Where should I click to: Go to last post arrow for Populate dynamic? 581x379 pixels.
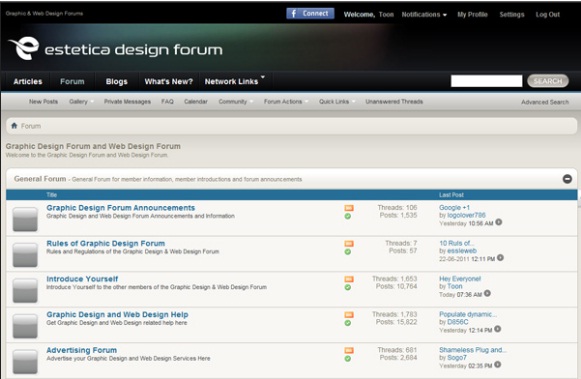[x=498, y=329]
